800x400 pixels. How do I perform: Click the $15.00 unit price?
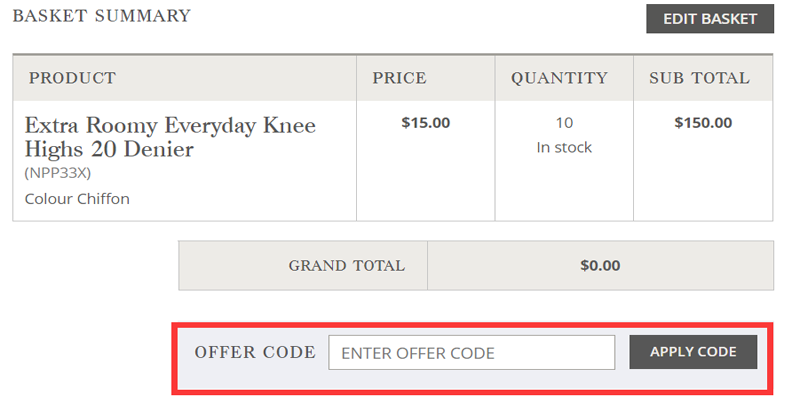tap(425, 123)
